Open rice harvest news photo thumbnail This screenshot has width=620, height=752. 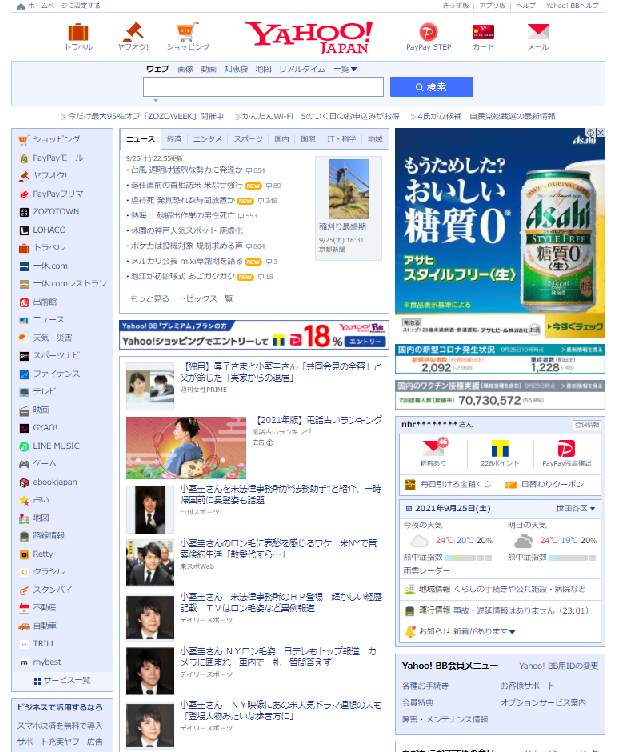point(349,189)
